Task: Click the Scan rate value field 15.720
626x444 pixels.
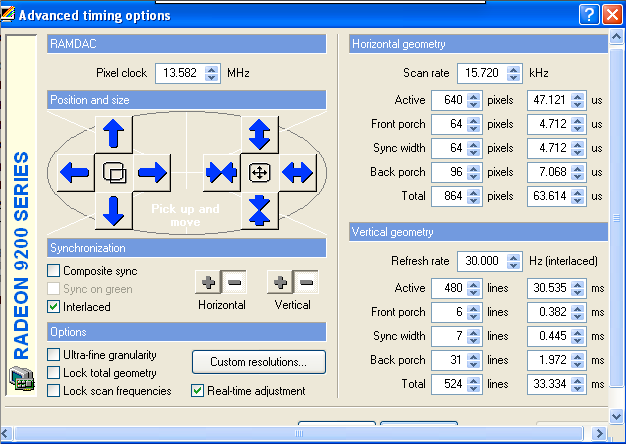Action: click(x=482, y=73)
